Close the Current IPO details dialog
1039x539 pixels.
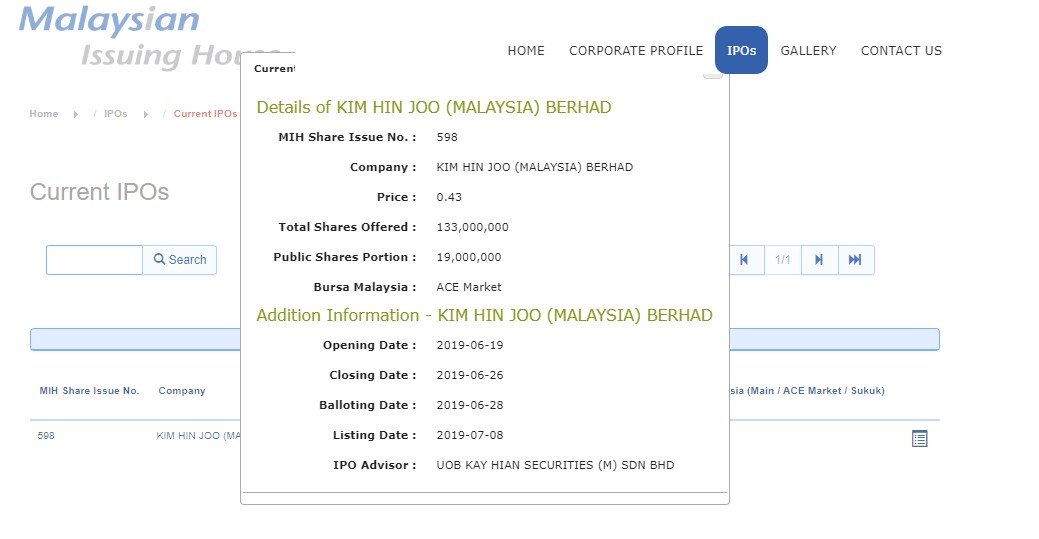[712, 74]
